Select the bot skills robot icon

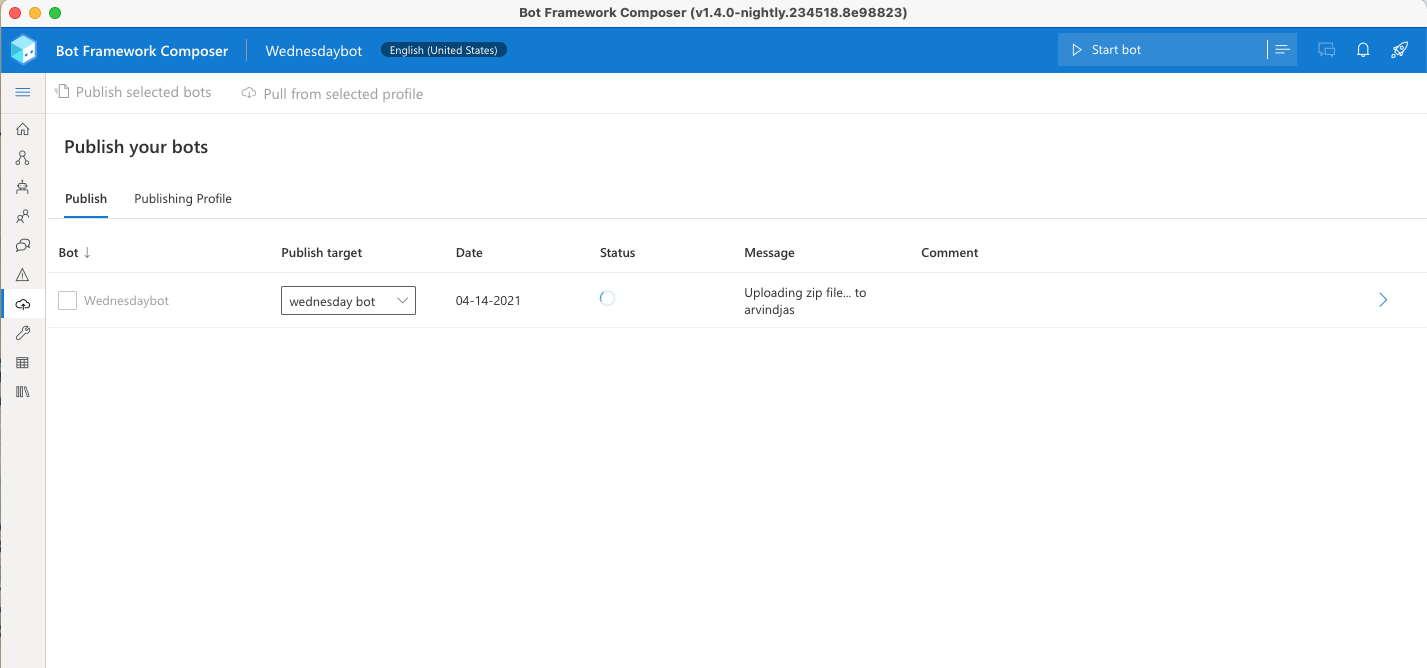(x=22, y=187)
